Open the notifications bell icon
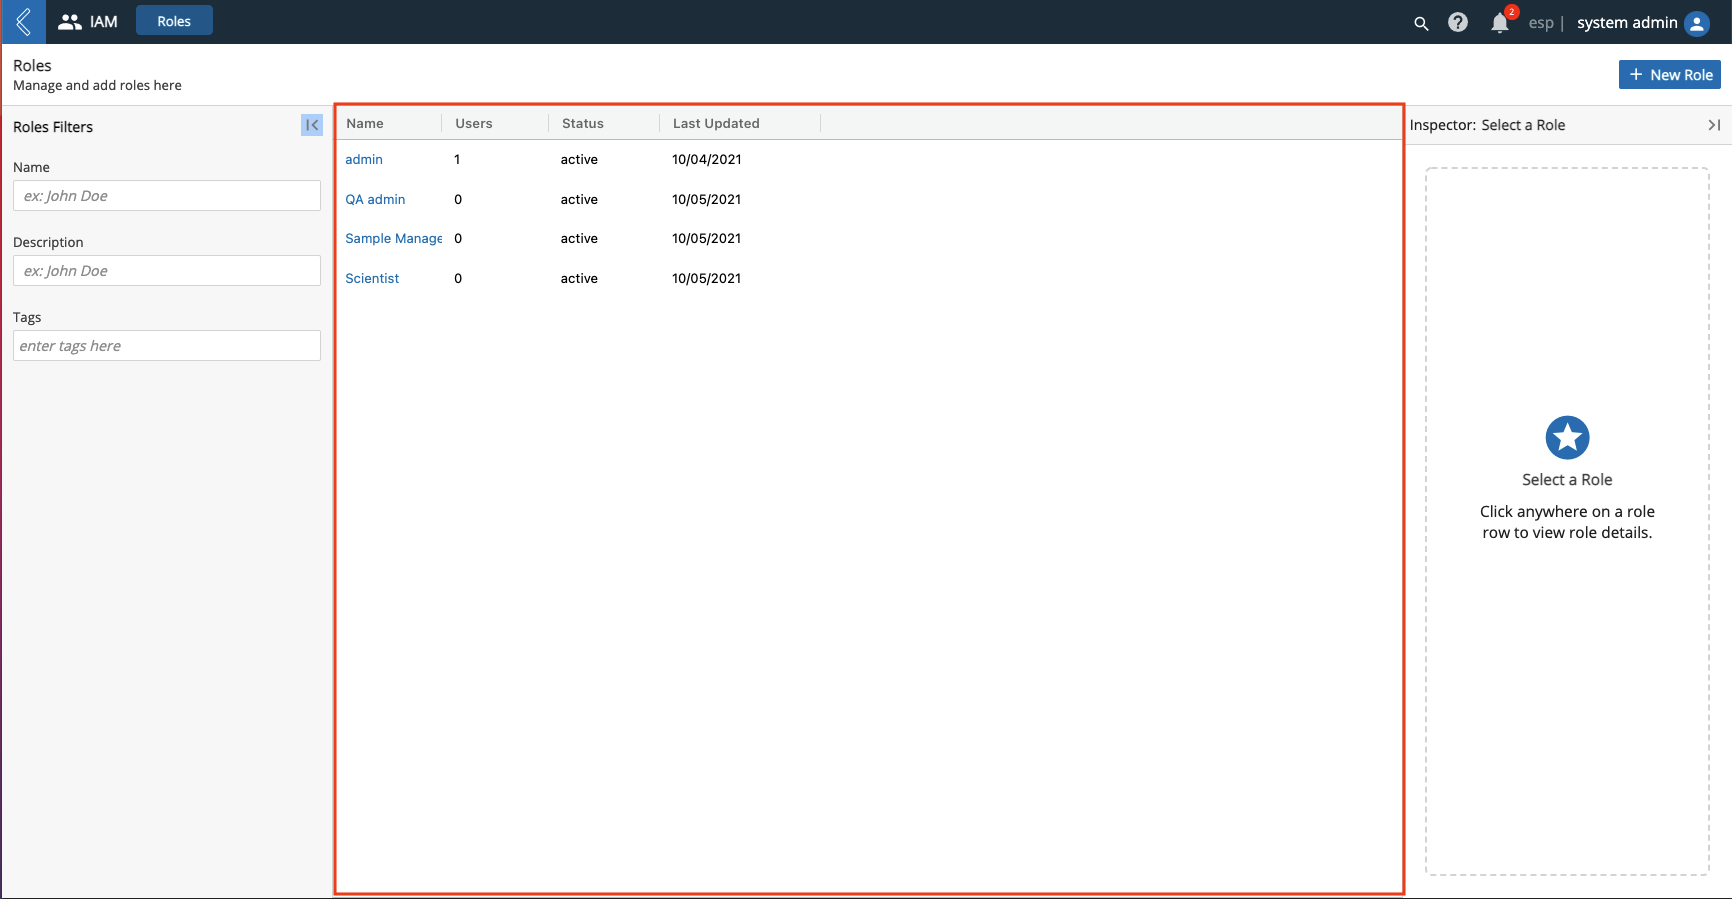This screenshot has height=899, width=1732. pos(1499,23)
